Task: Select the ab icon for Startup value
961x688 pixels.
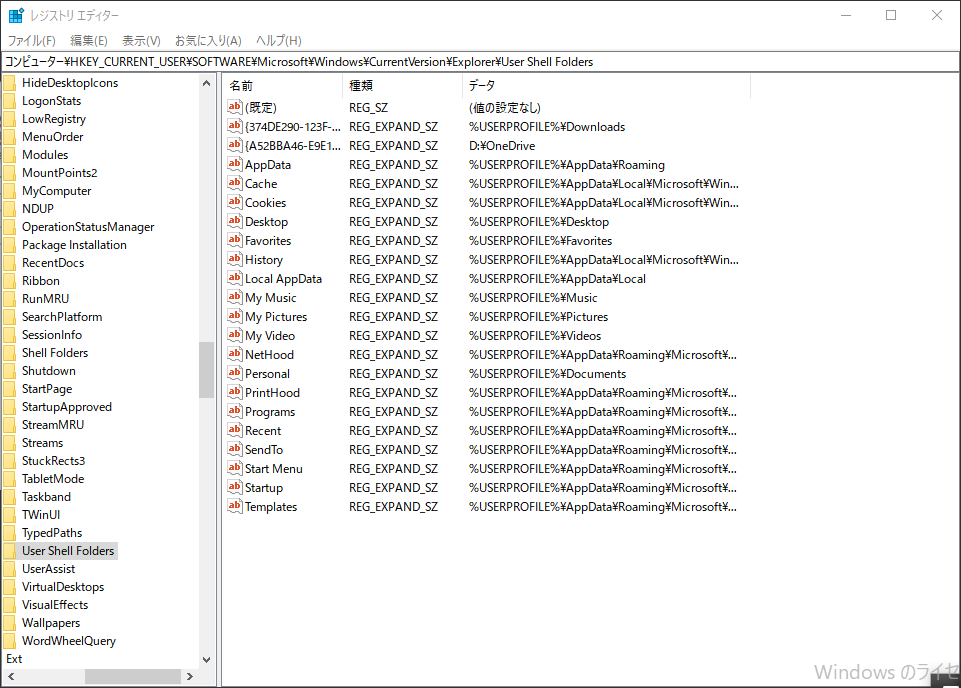Action: [x=235, y=487]
